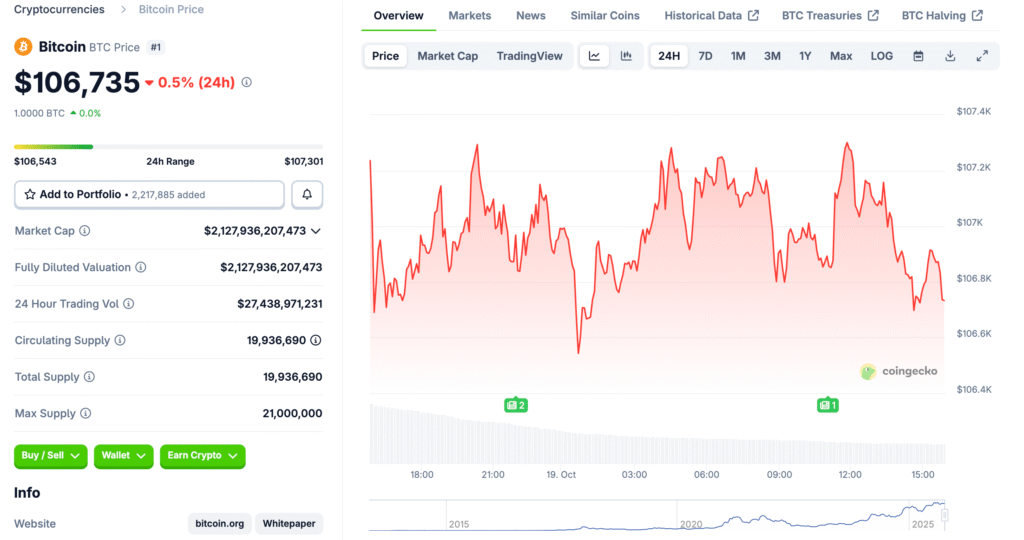Click the 24h Range progress bar

[x=168, y=147]
